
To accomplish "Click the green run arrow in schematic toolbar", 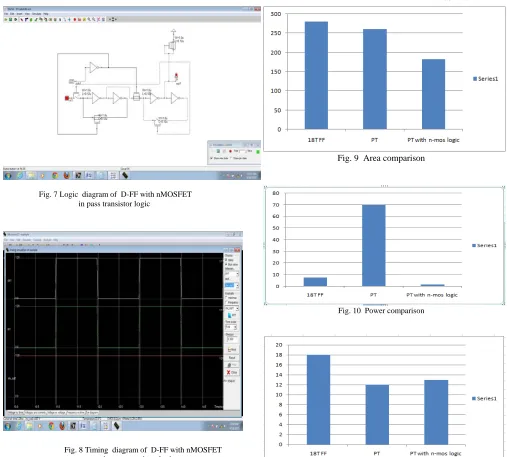I will tap(16, 20).
